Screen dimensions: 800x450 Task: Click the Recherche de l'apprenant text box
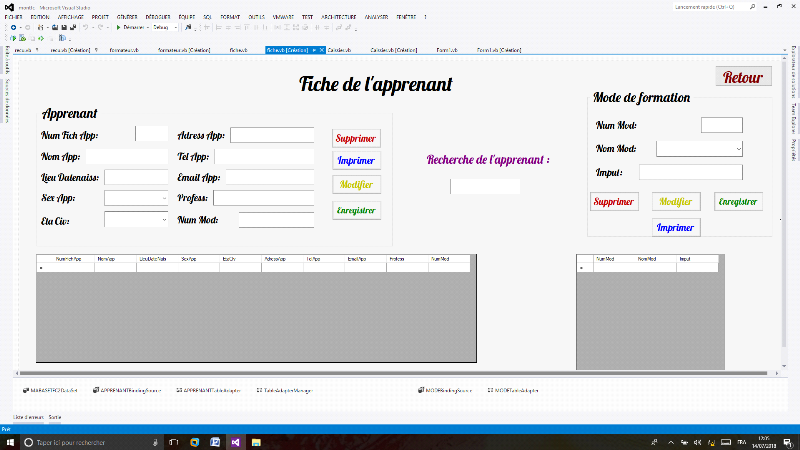point(485,186)
